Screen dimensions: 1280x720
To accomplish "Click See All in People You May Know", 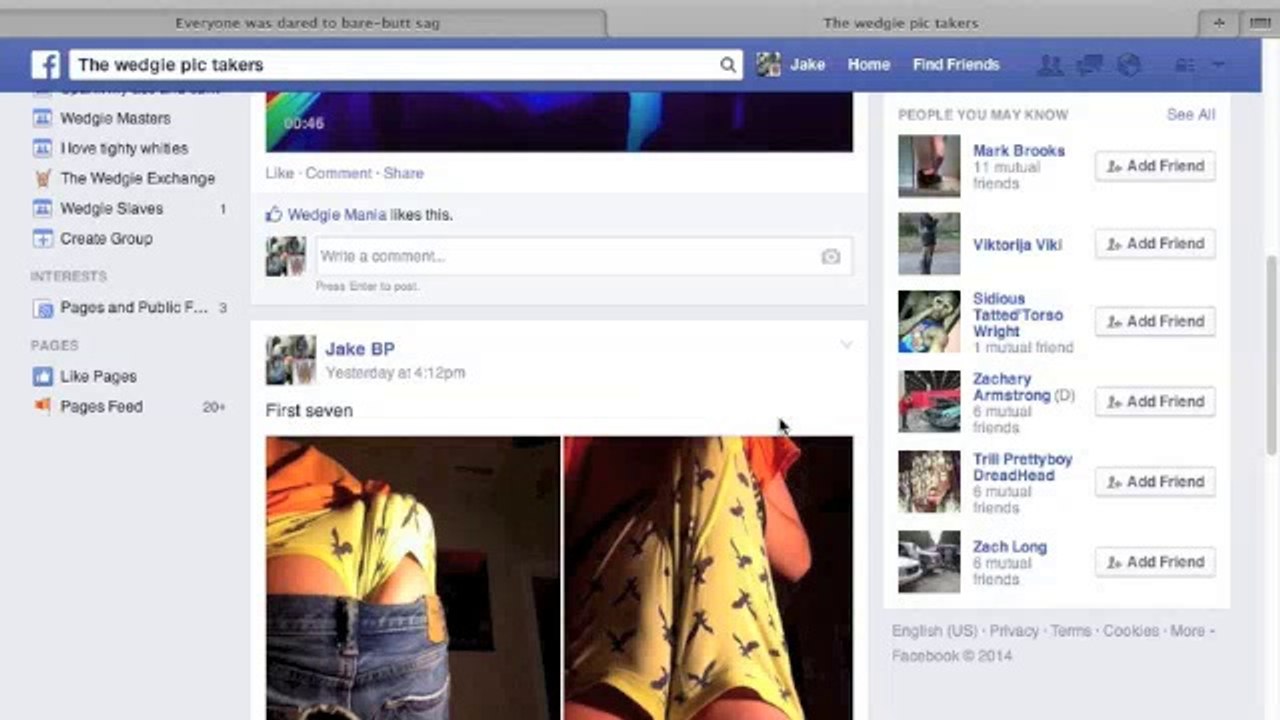I will (1191, 115).
